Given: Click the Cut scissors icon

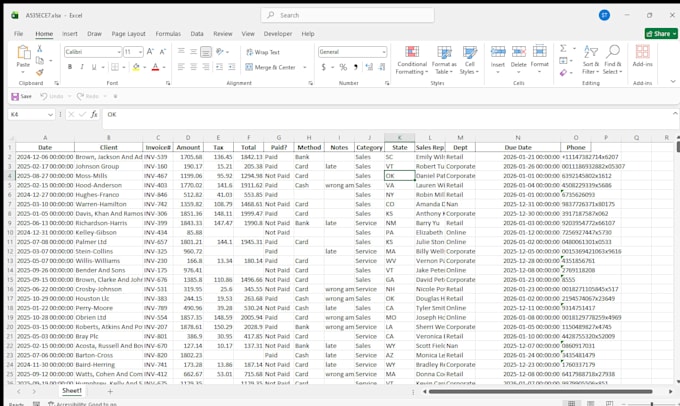Looking at the screenshot, I should pyautogui.click(x=39, y=49).
